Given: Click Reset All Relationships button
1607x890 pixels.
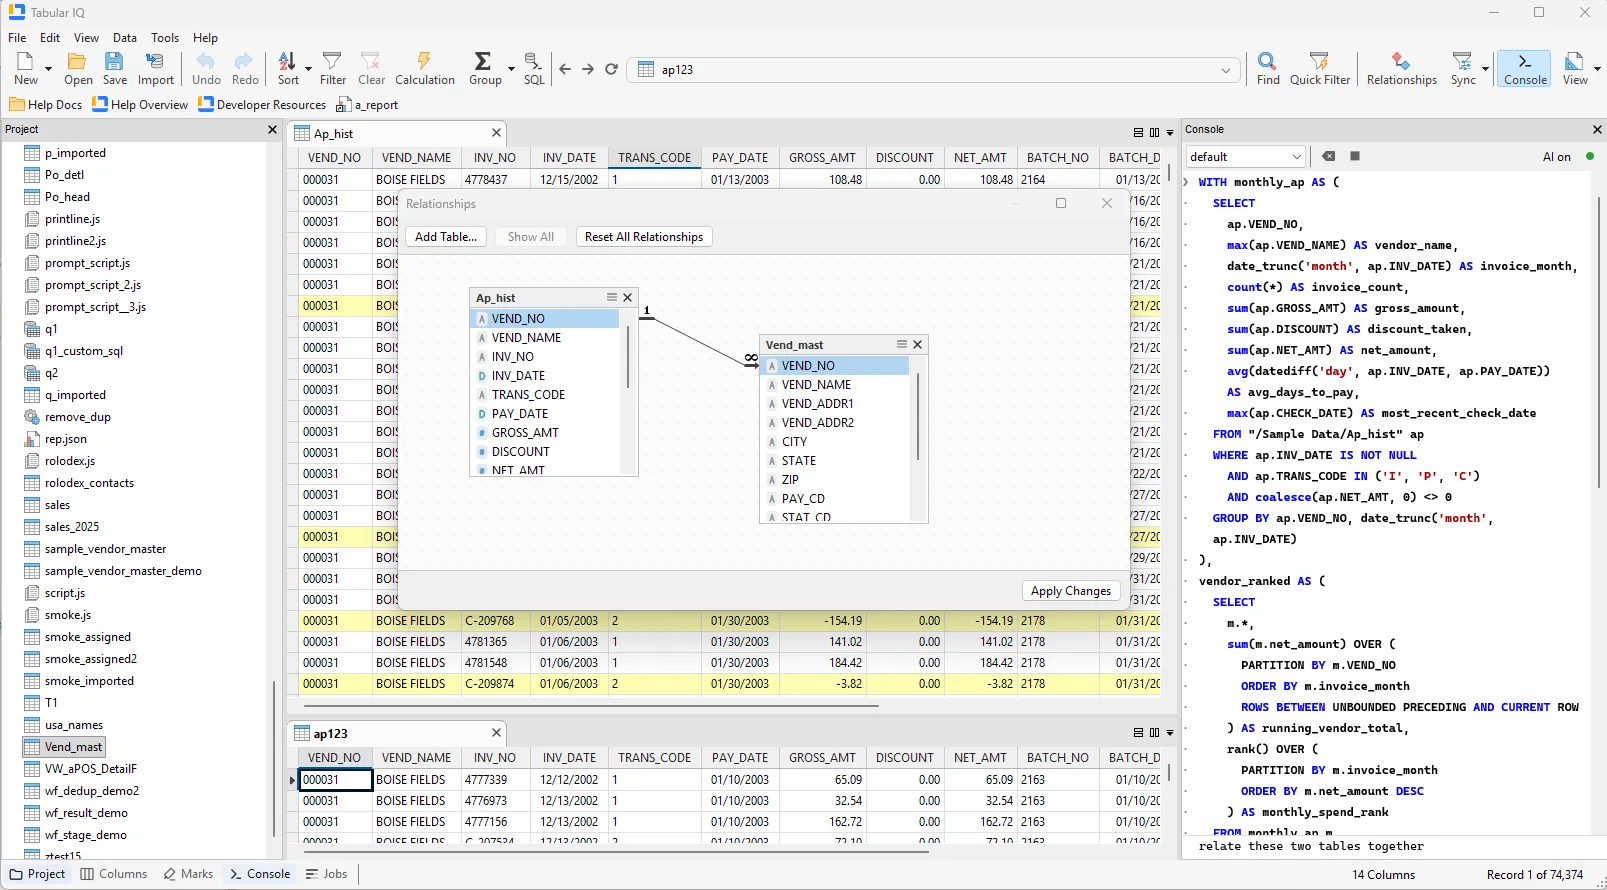Looking at the screenshot, I should (644, 237).
